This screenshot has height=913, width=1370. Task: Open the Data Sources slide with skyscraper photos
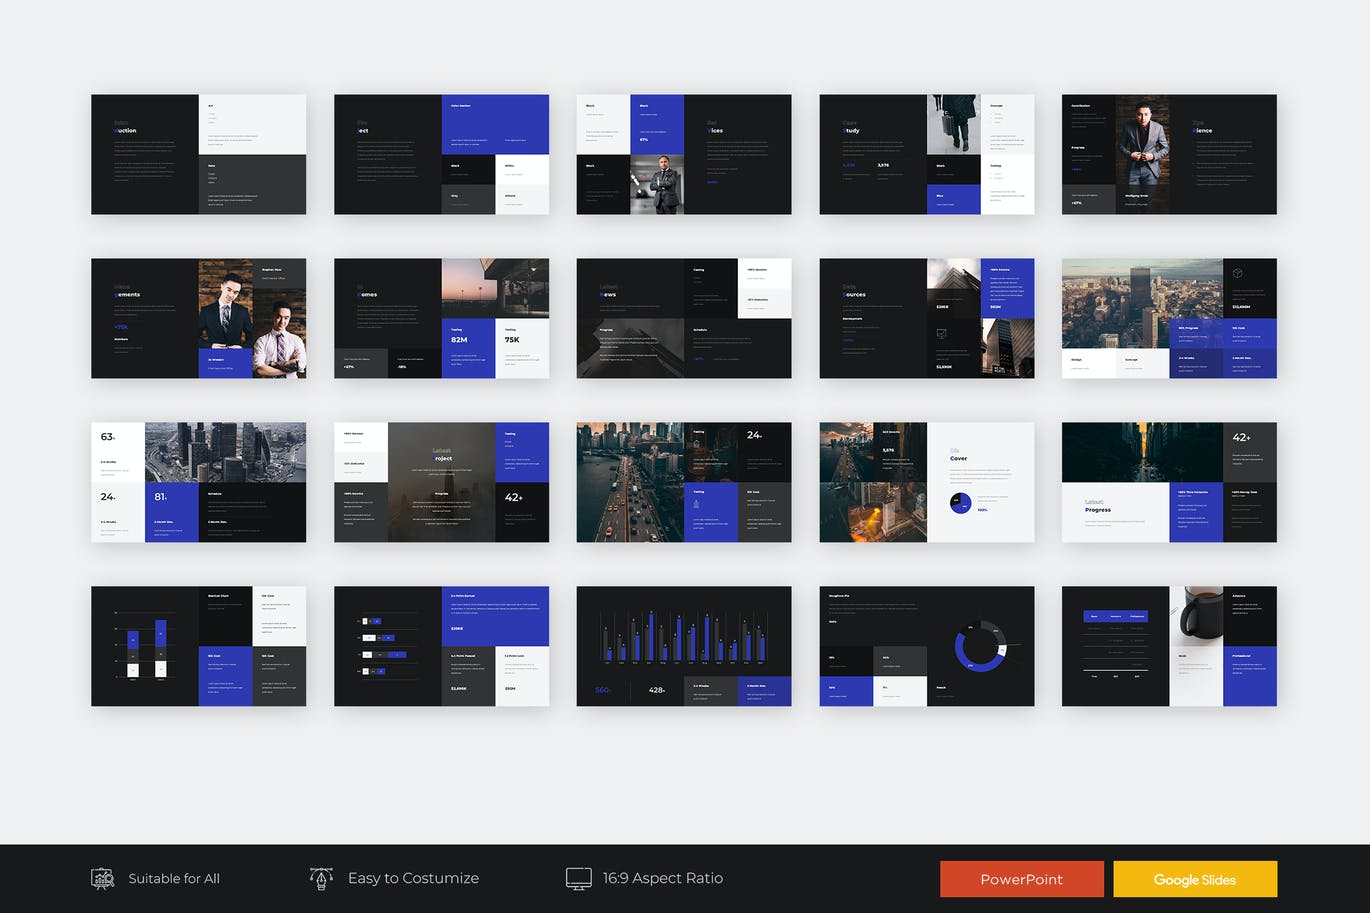tap(926, 318)
